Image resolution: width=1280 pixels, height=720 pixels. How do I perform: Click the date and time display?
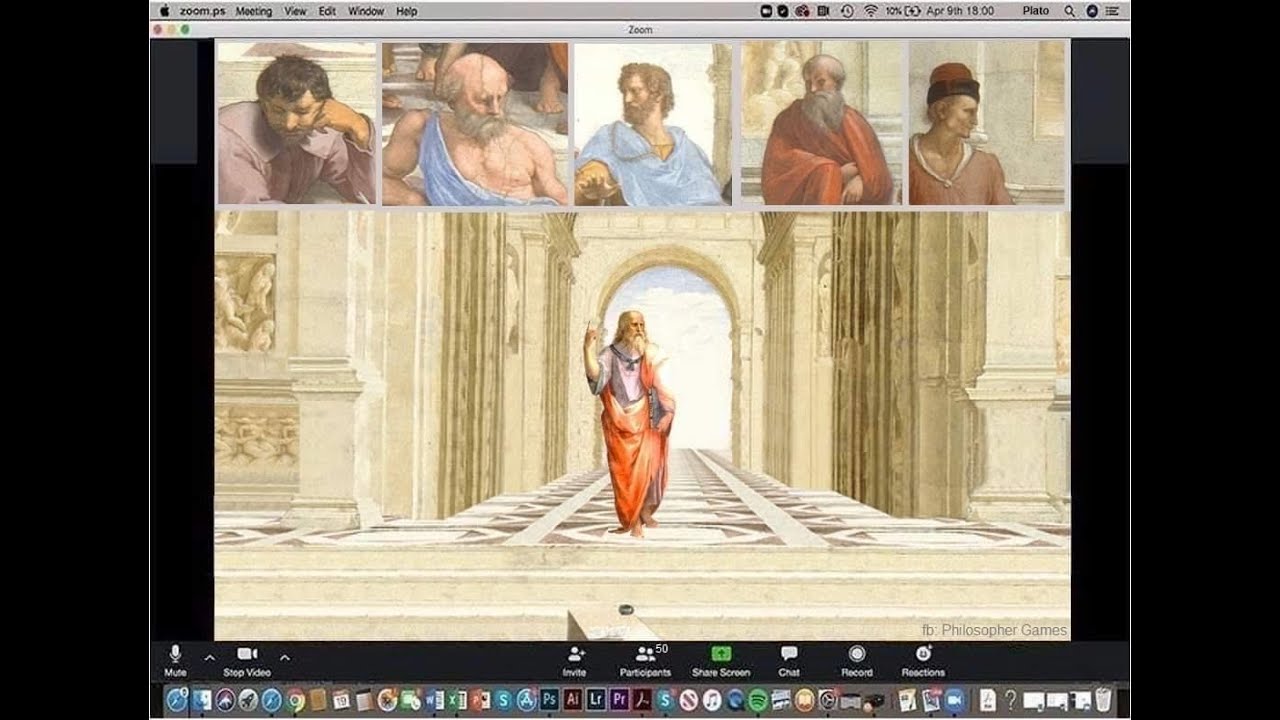960,11
